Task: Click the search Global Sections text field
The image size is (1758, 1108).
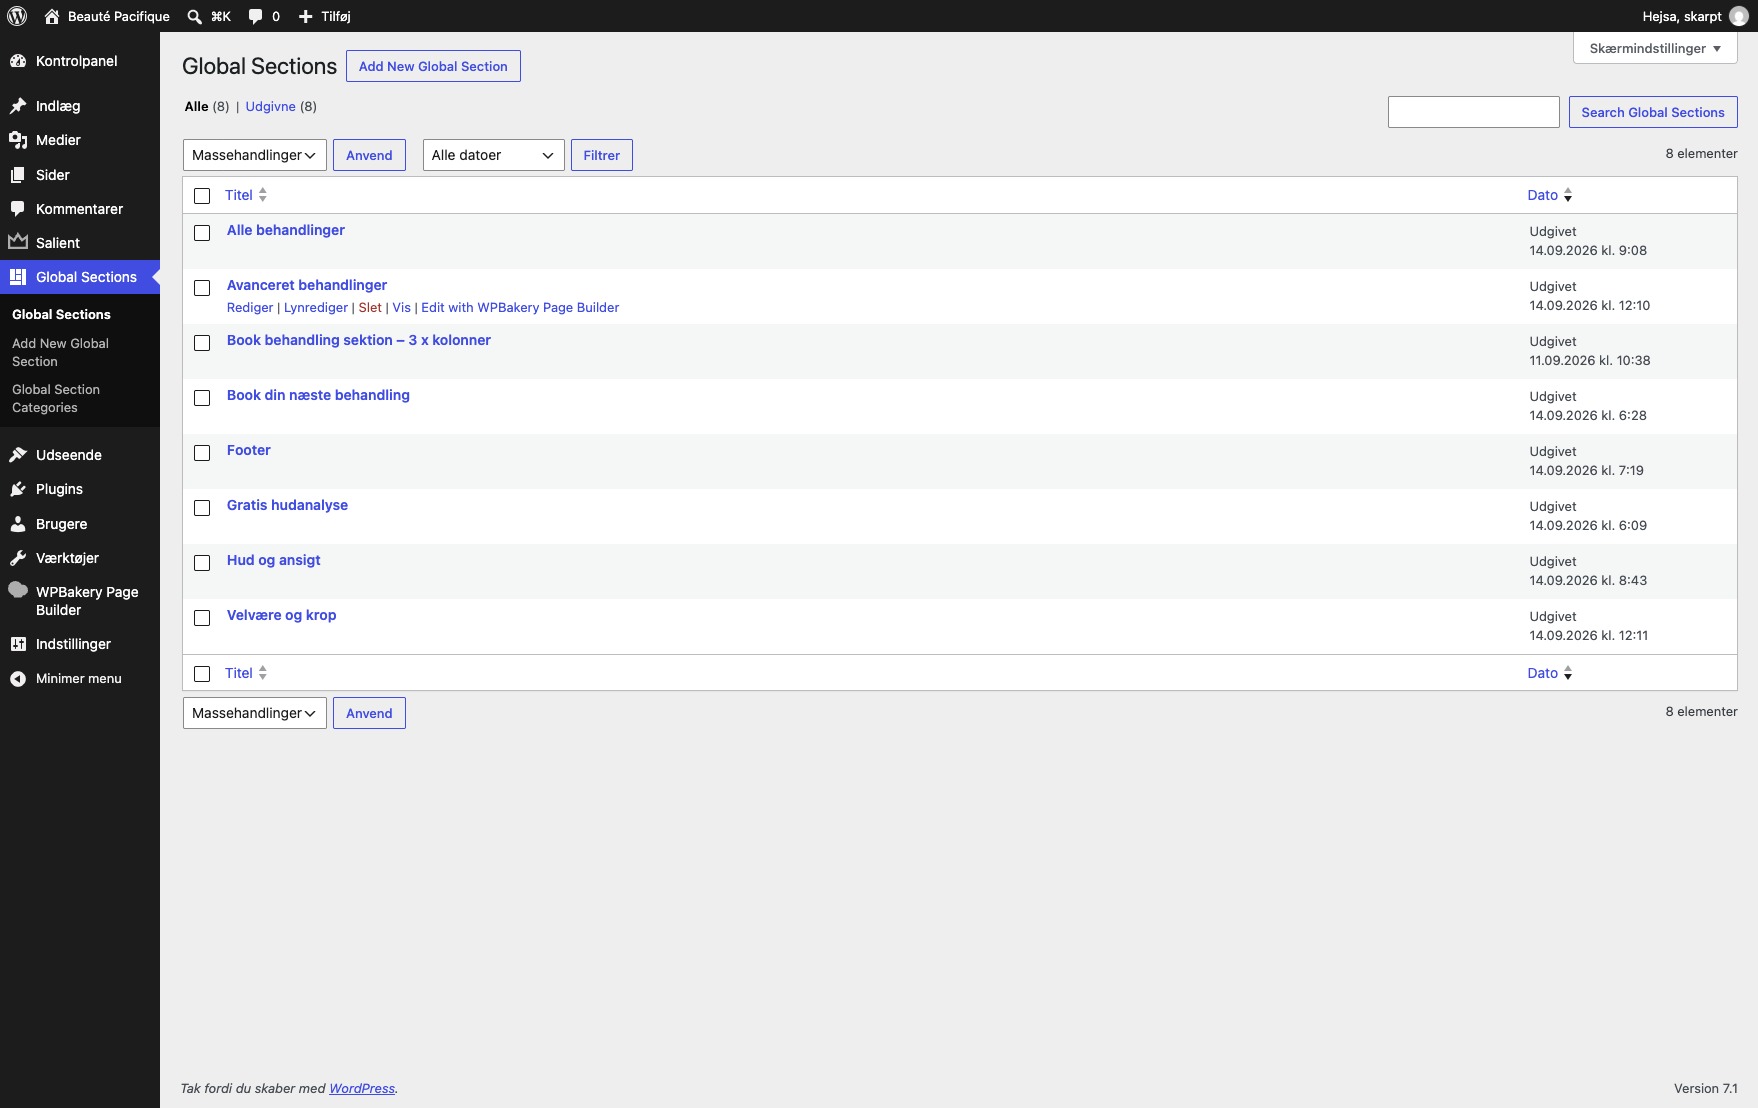Action: [1474, 112]
